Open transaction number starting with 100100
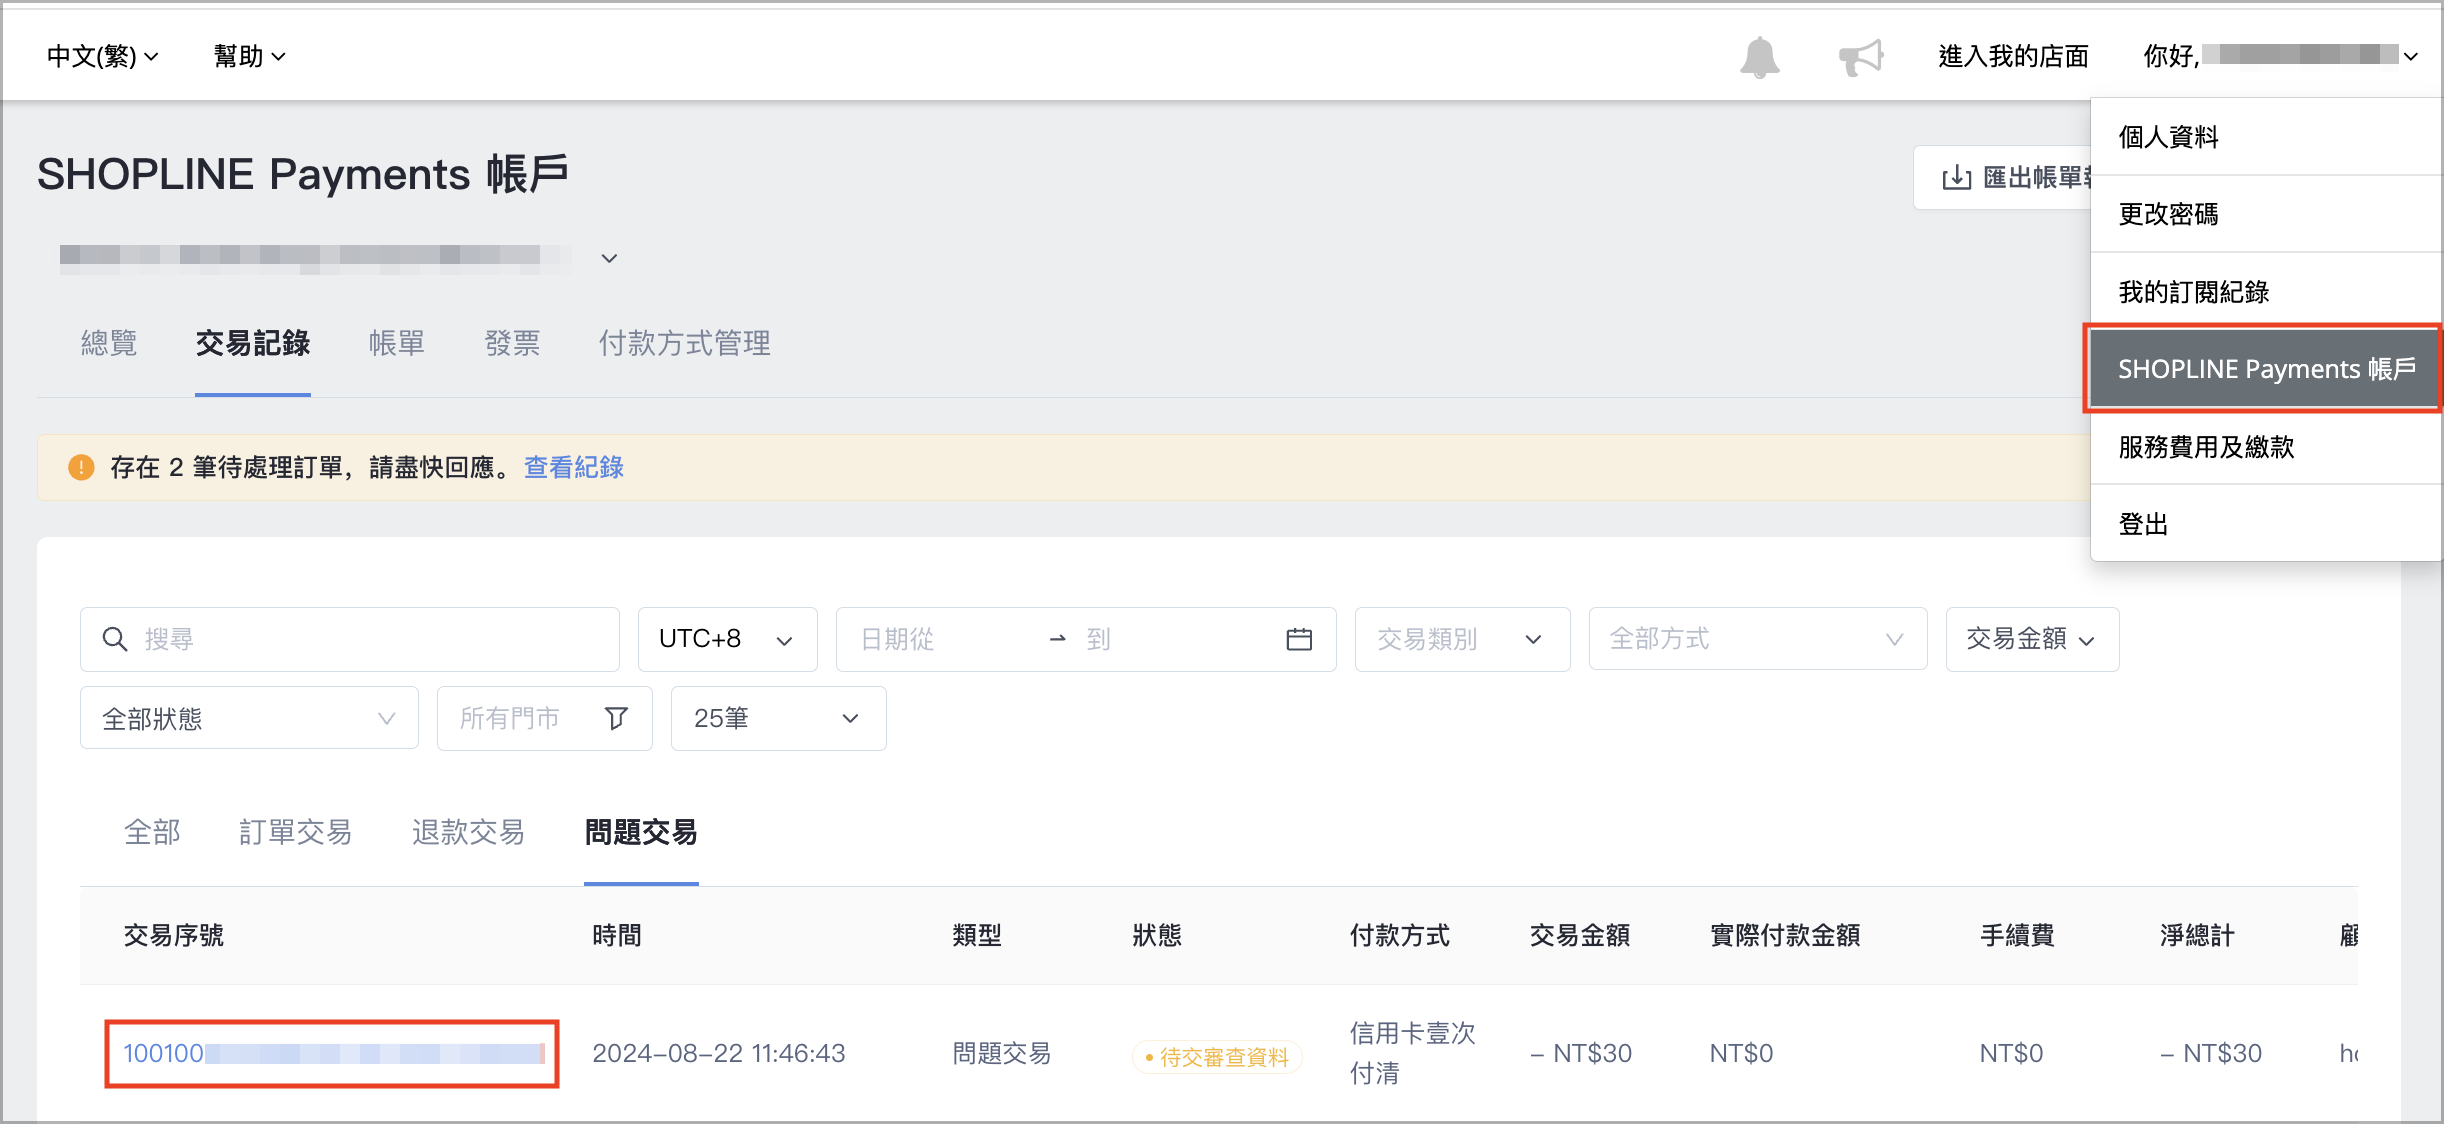Image resolution: width=2444 pixels, height=1124 pixels. click(333, 1053)
